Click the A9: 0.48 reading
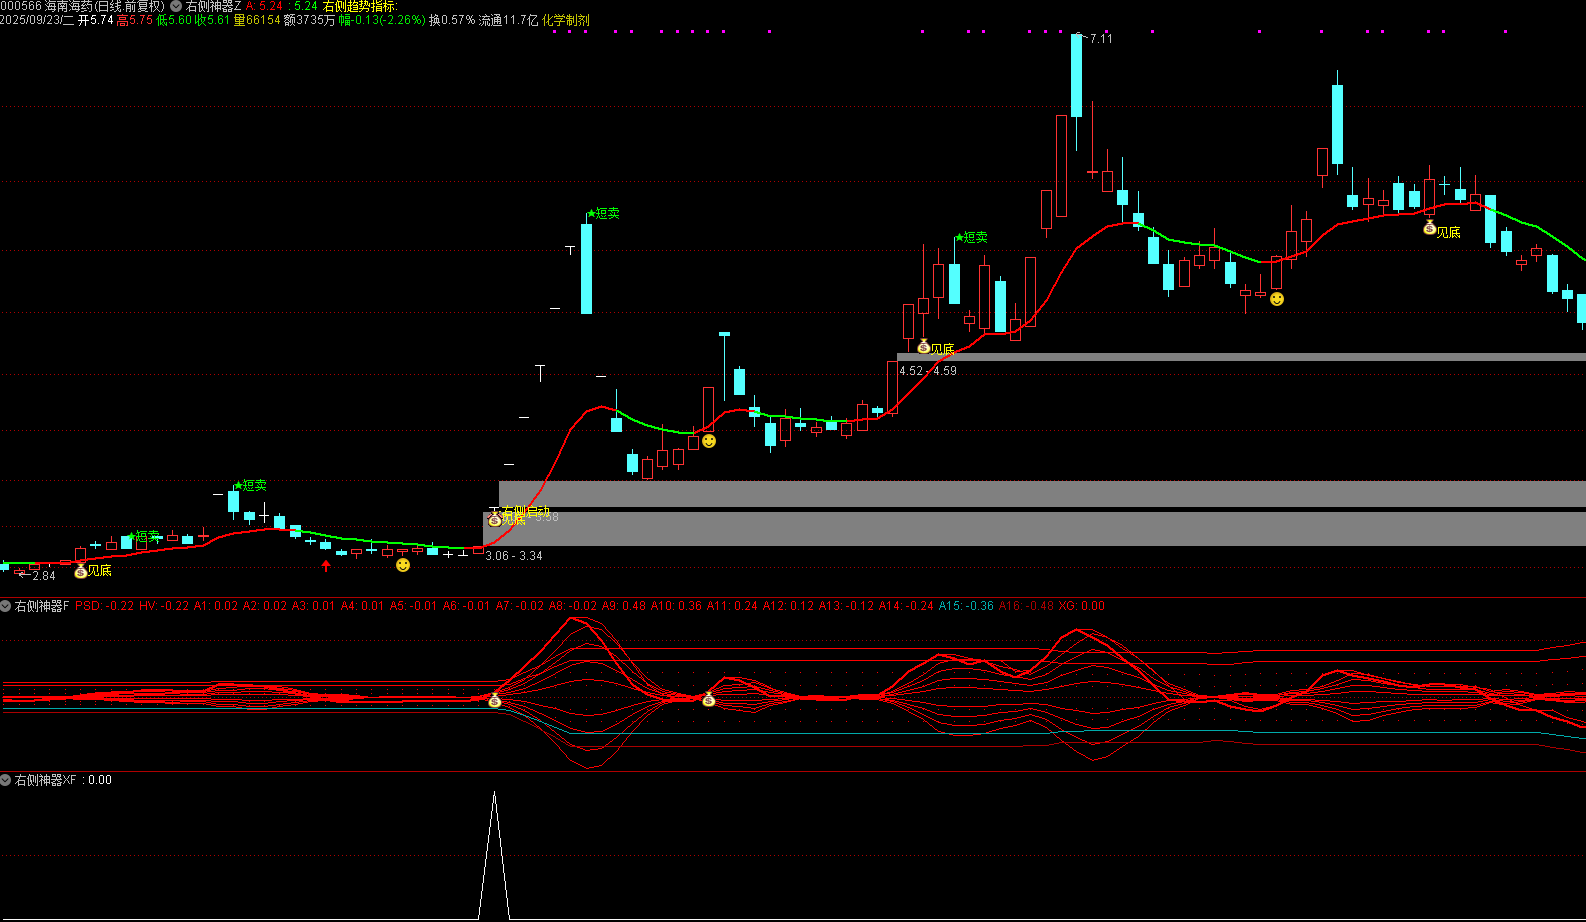 coord(624,606)
